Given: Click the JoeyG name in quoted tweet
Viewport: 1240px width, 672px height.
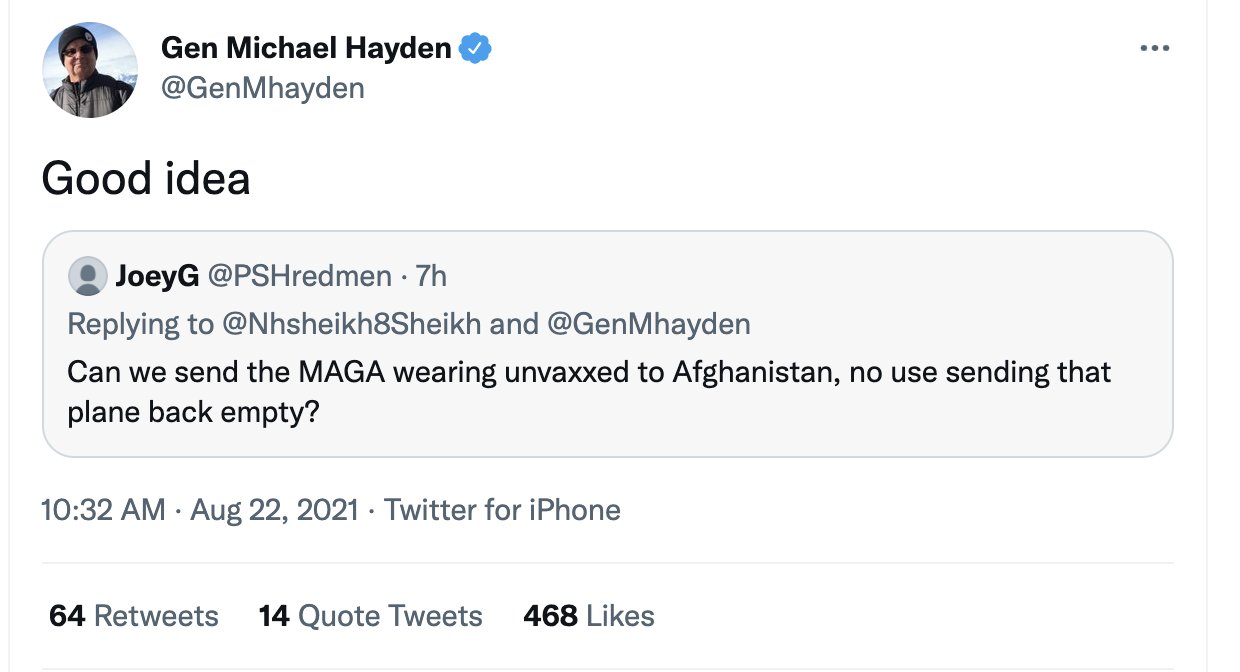Looking at the screenshot, I should pos(158,276).
